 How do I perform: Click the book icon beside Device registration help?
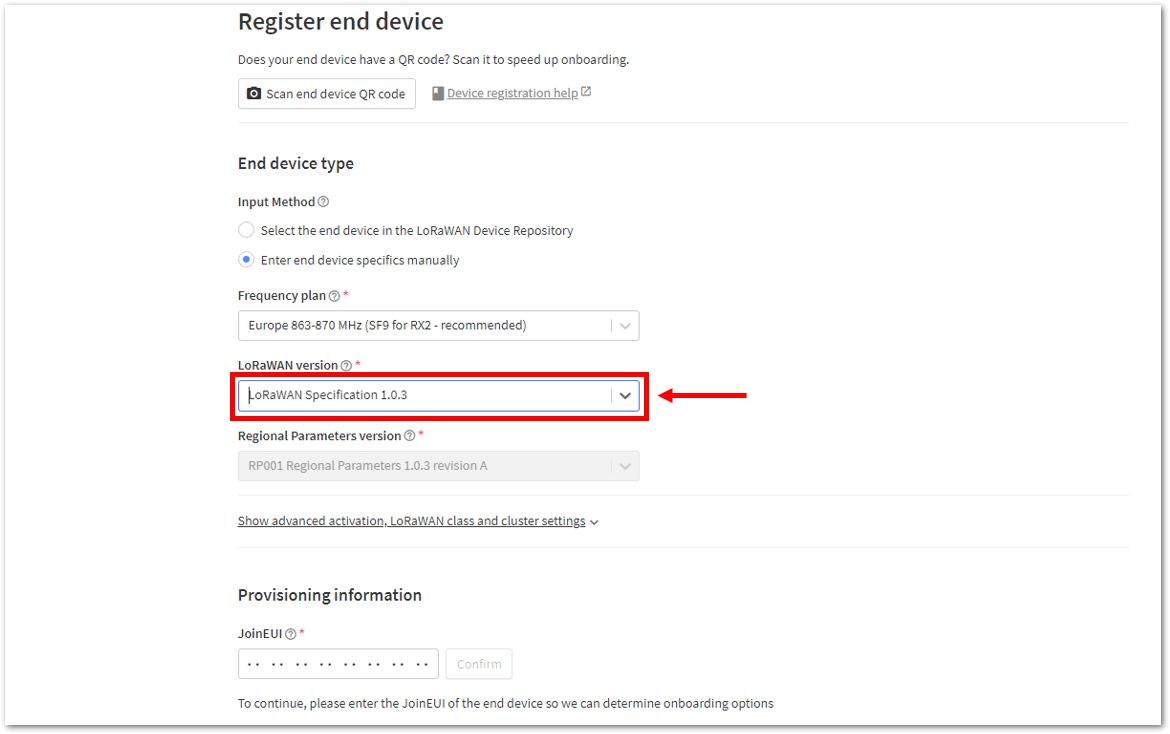pyautogui.click(x=438, y=93)
